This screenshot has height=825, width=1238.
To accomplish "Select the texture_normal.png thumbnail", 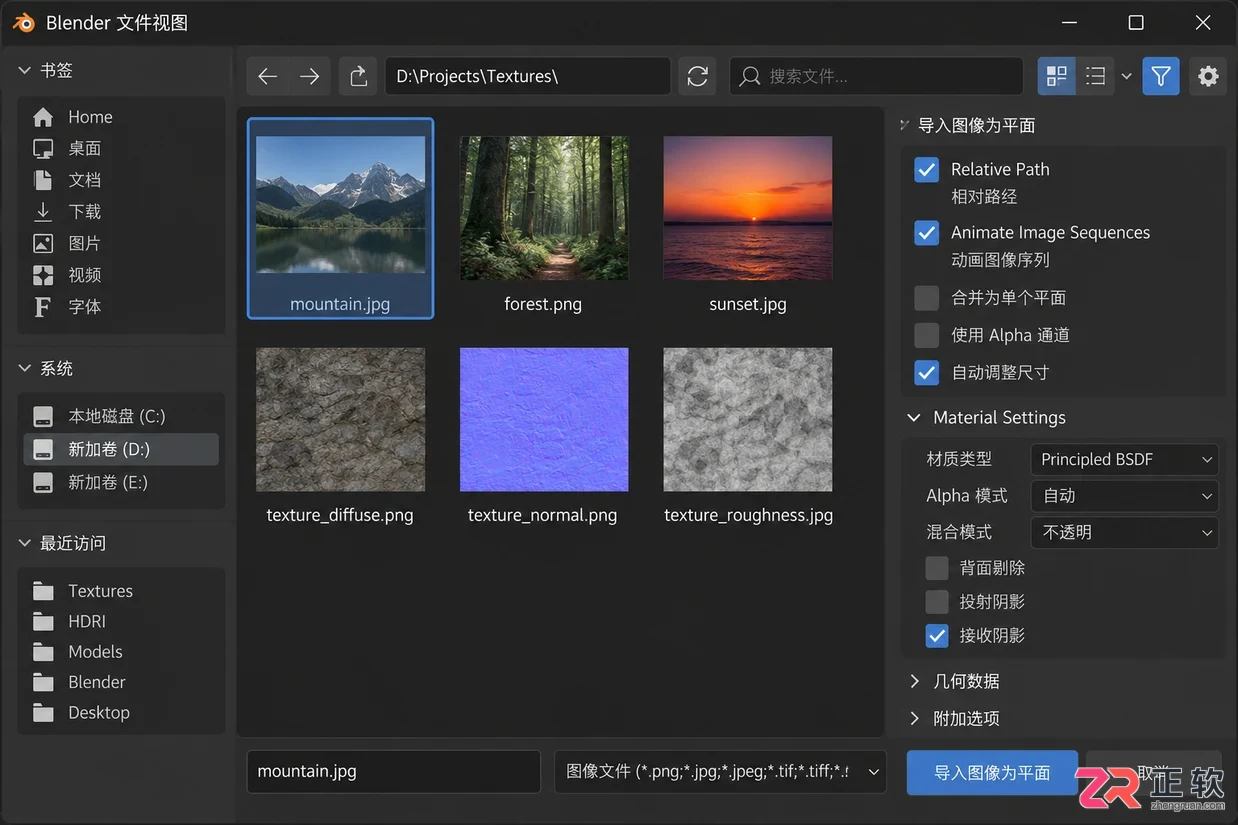I will tap(544, 420).
